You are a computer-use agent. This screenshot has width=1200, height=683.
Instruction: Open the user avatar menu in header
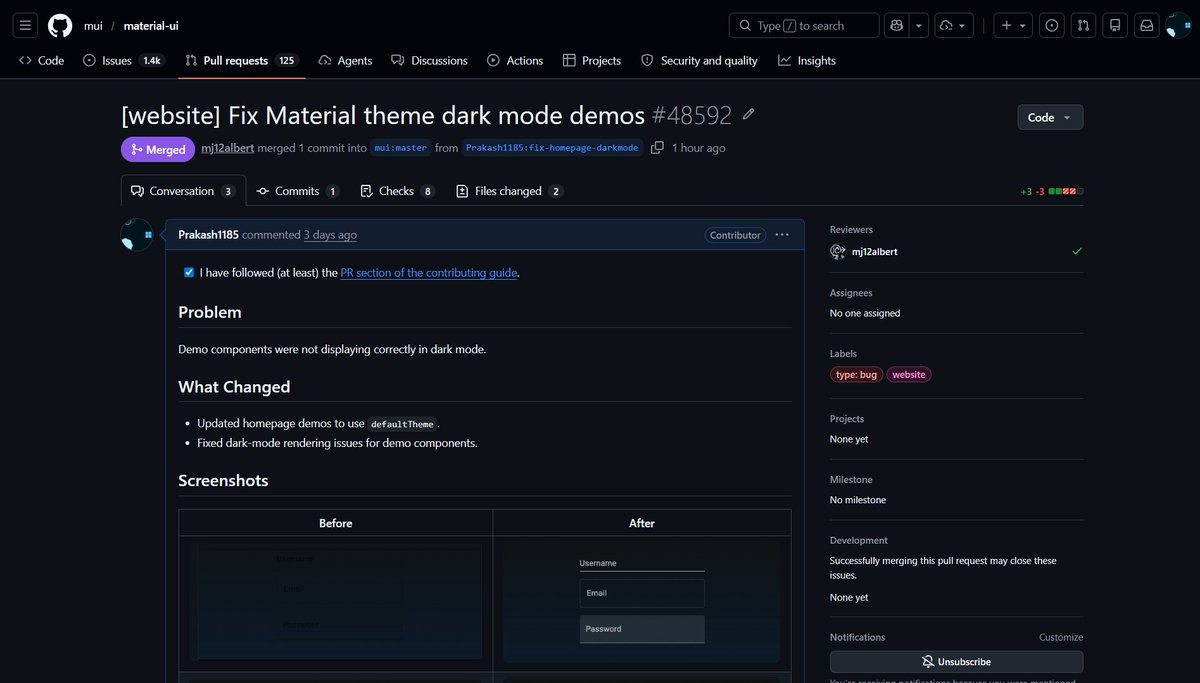pyautogui.click(x=1178, y=26)
